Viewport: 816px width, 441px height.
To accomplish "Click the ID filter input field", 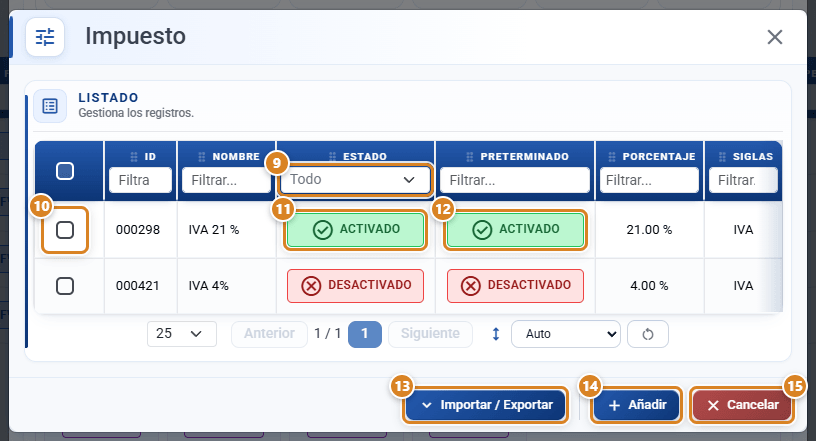I will pos(141,180).
